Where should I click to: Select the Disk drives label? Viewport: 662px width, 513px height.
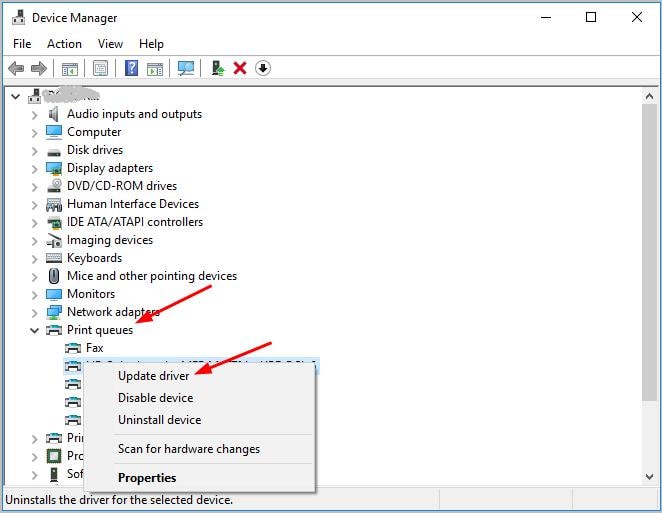point(95,150)
